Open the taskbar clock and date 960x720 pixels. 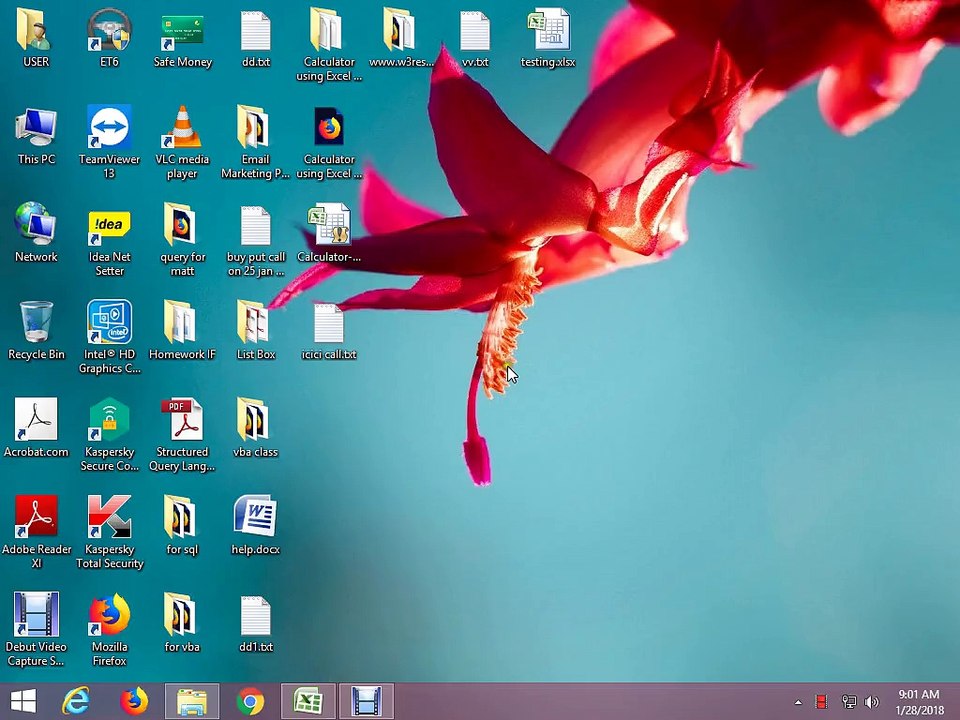pos(920,702)
